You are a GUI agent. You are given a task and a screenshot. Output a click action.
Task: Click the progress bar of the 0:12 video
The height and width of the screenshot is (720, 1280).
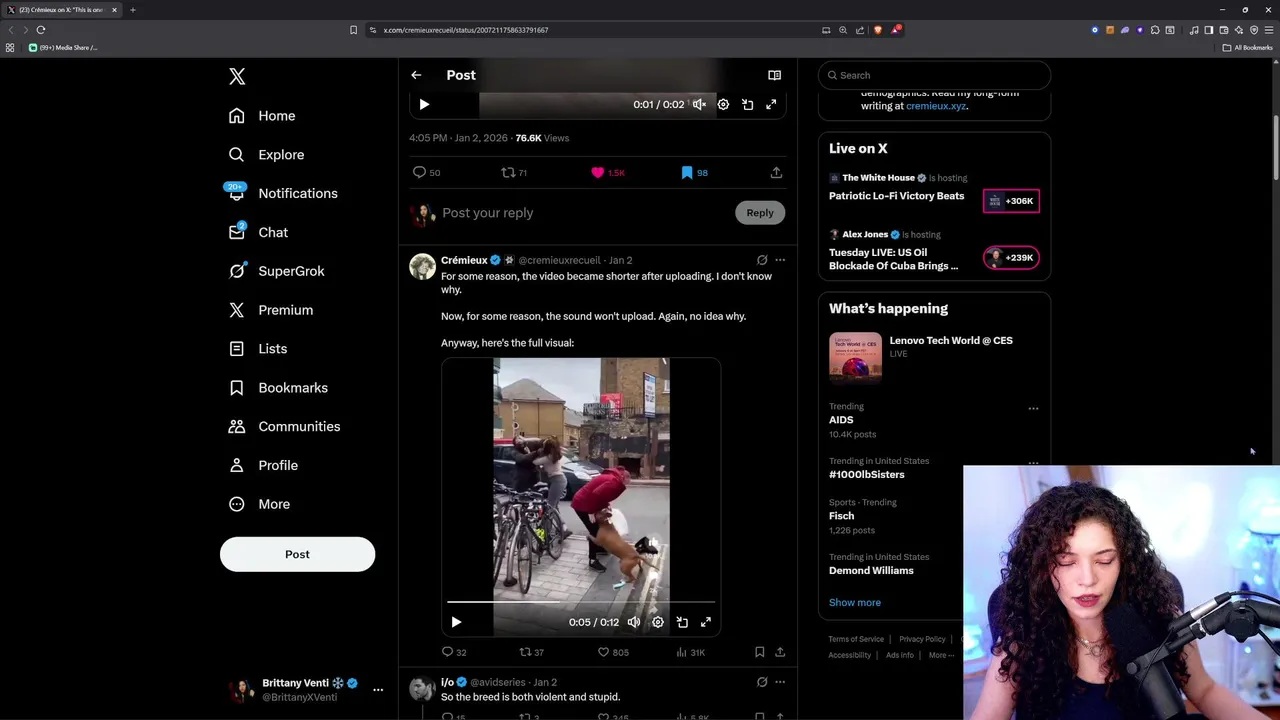(581, 602)
